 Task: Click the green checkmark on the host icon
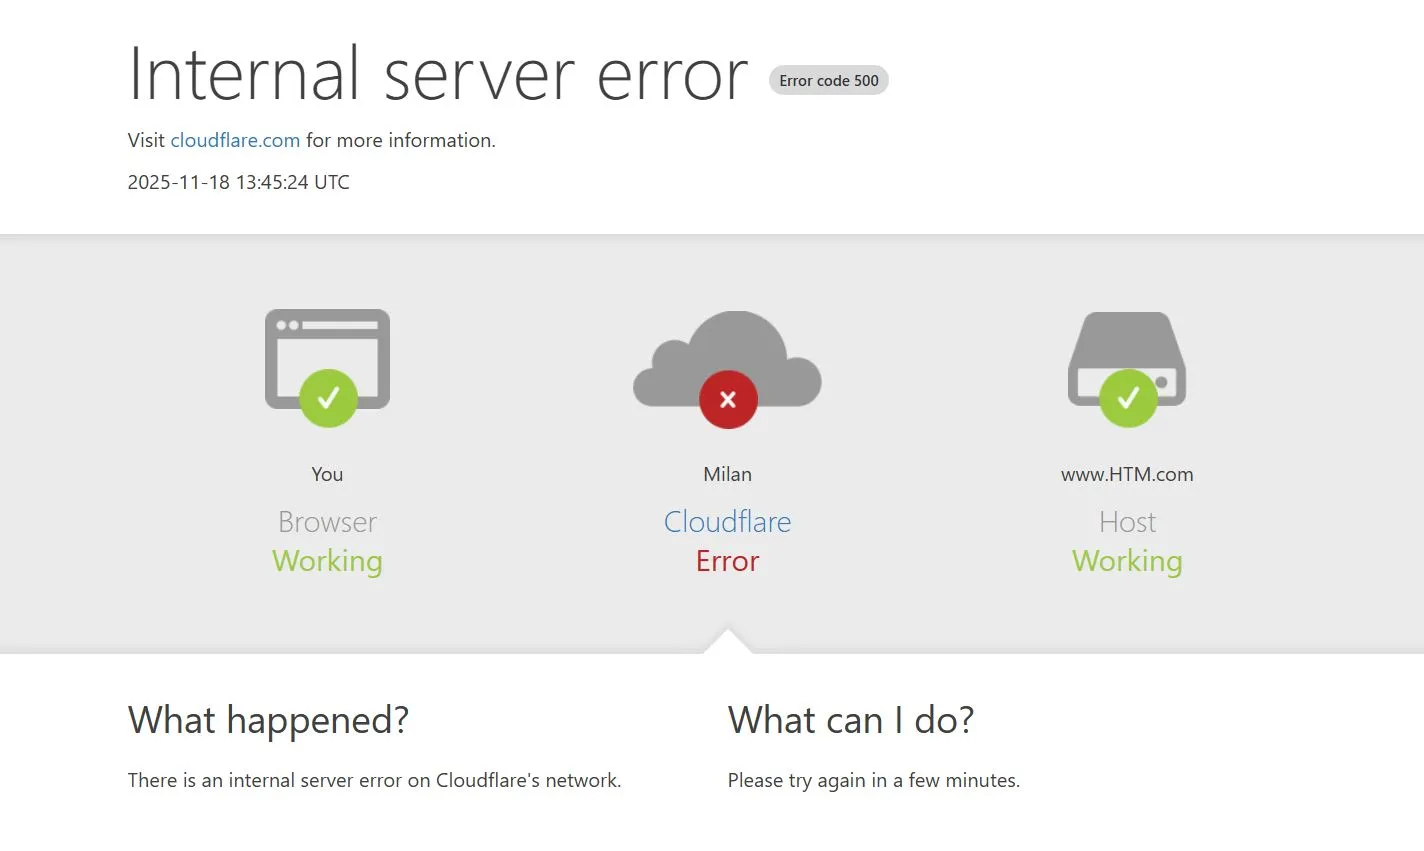point(1127,396)
